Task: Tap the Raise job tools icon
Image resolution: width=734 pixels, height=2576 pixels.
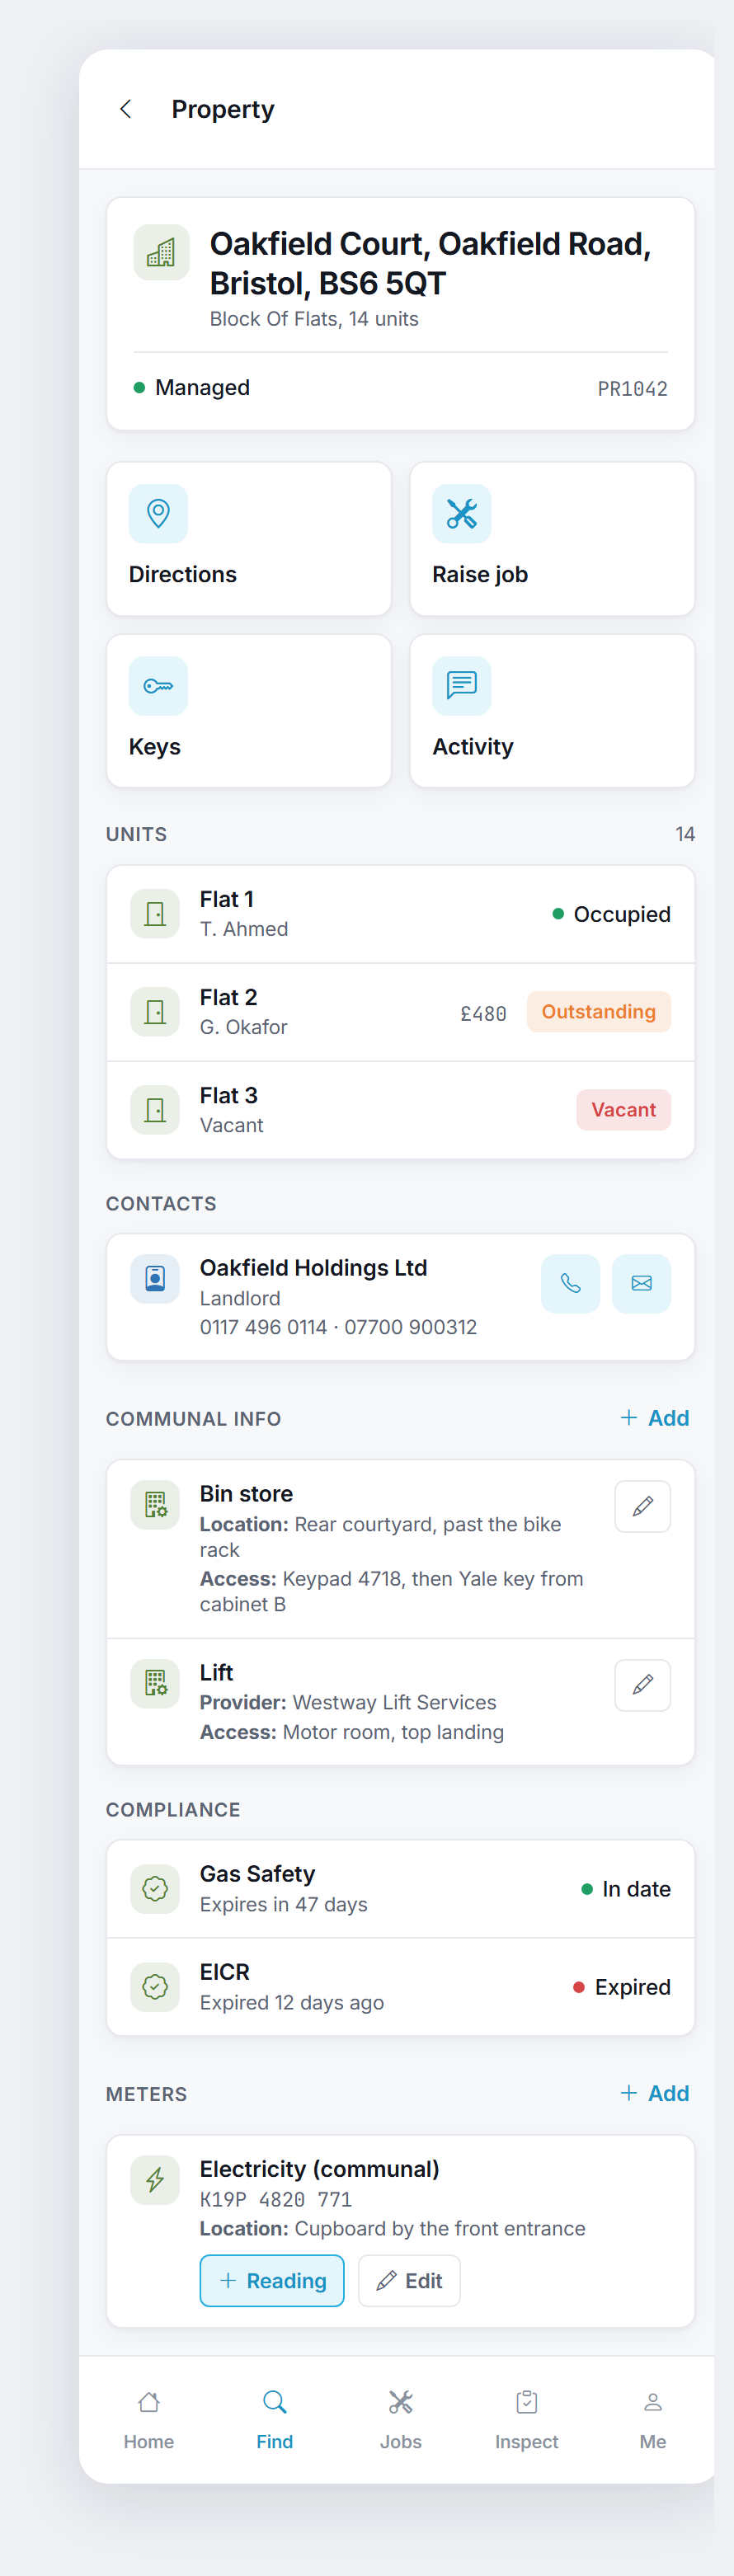Action: coord(461,514)
